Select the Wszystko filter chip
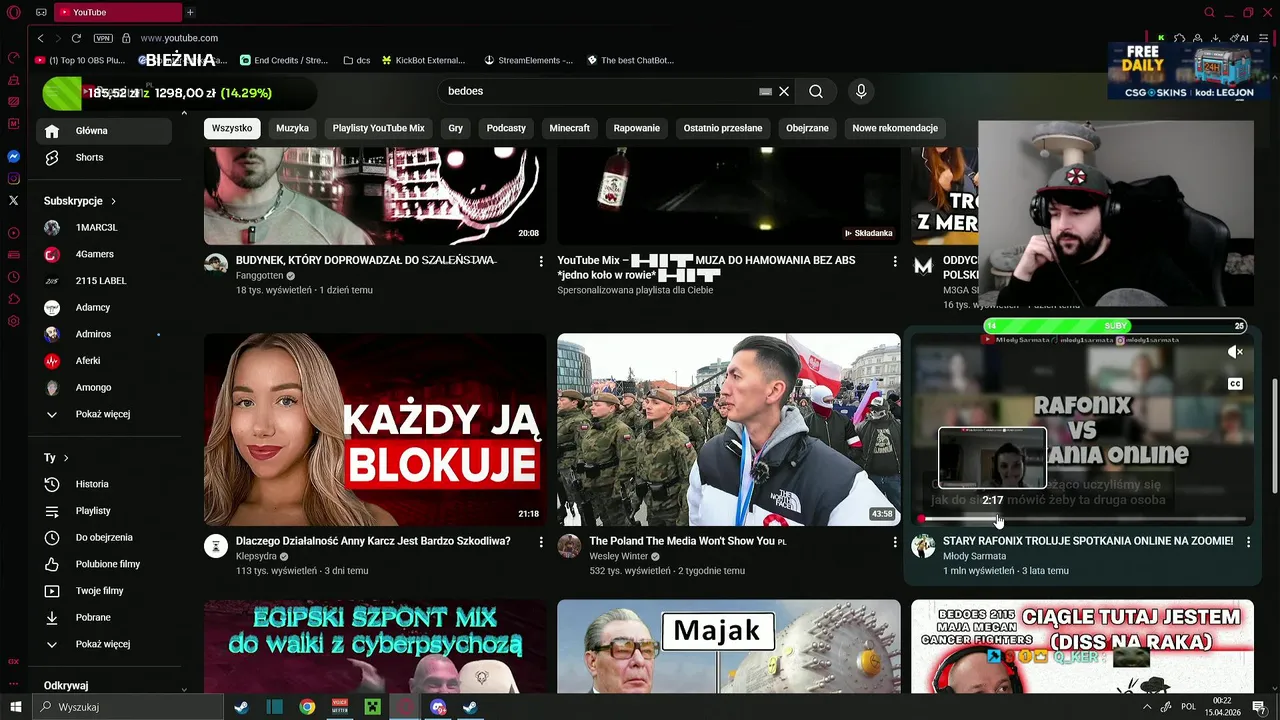The image size is (1280, 720). (x=232, y=128)
